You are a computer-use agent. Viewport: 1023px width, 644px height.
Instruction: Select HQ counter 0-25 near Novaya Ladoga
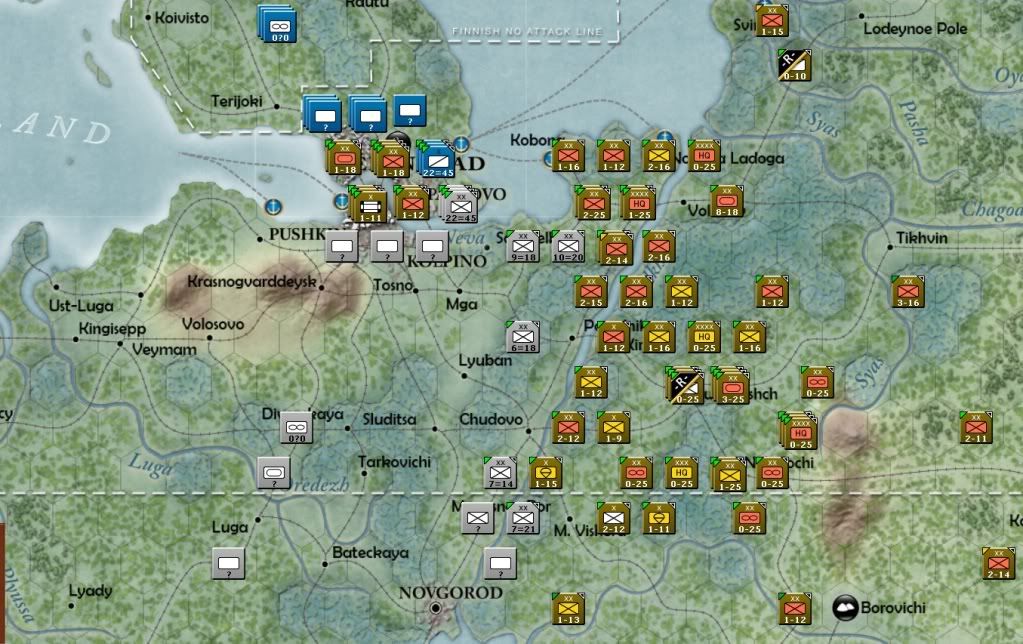pyautogui.click(x=703, y=156)
